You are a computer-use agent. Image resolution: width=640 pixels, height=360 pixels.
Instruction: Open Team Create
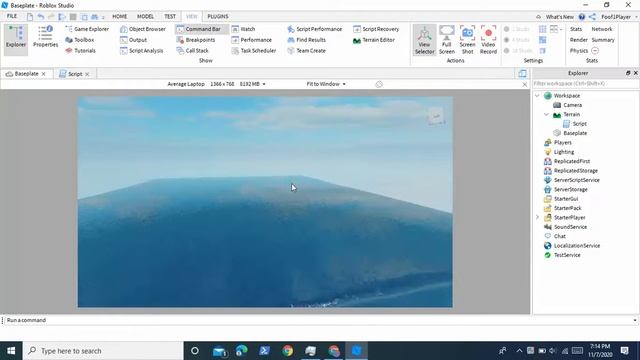tap(307, 51)
